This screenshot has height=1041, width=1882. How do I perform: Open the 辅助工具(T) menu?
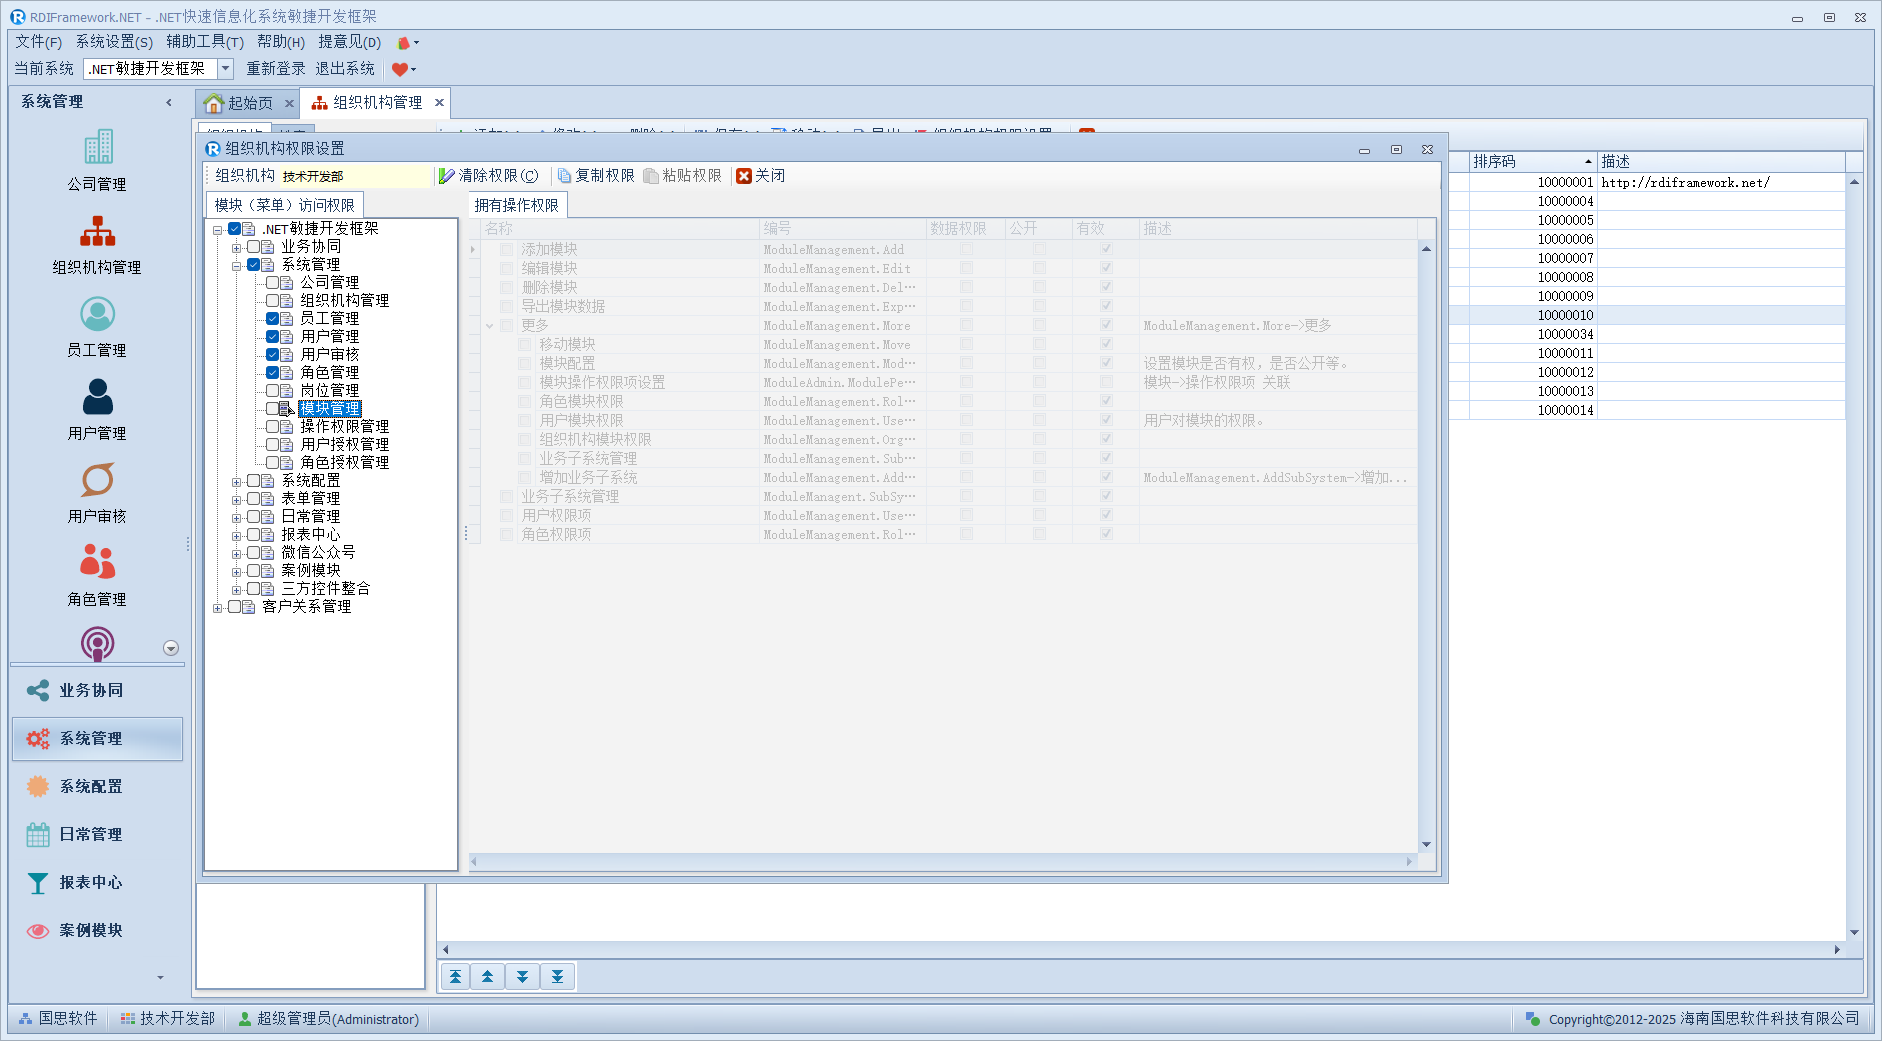point(204,42)
